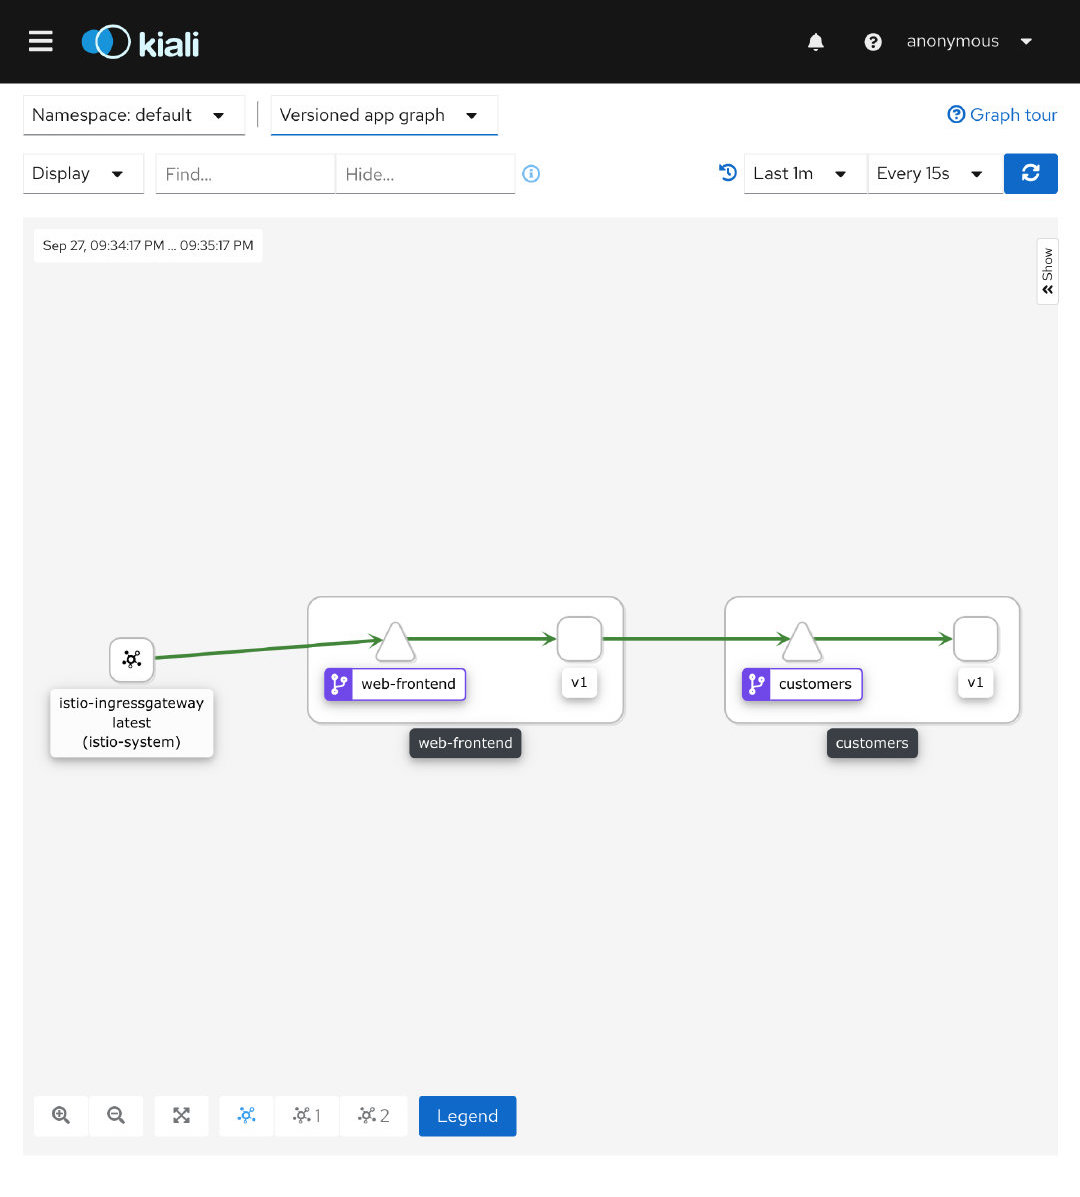Open the anonymous user menu
Image resolution: width=1080 pixels, height=1197 pixels.
[x=968, y=42]
